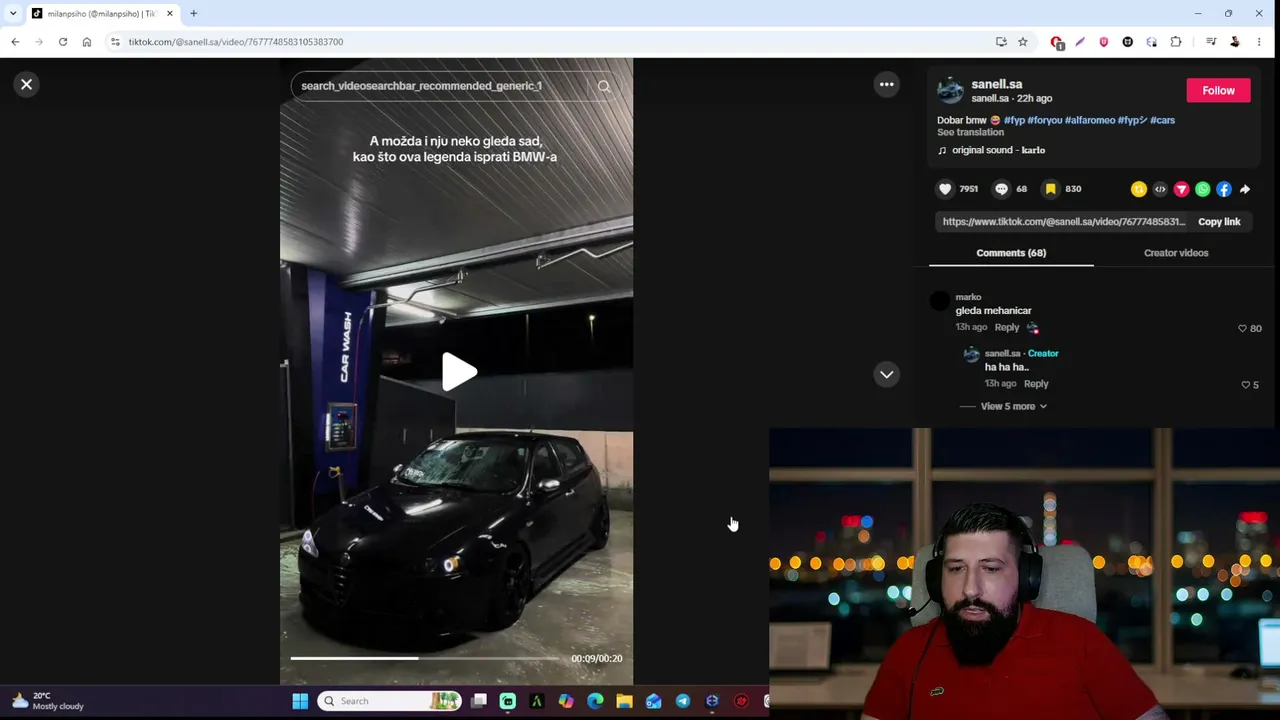Save video with the bookmark icon
Screen dimensions: 1280x720
pyautogui.click(x=1050, y=189)
